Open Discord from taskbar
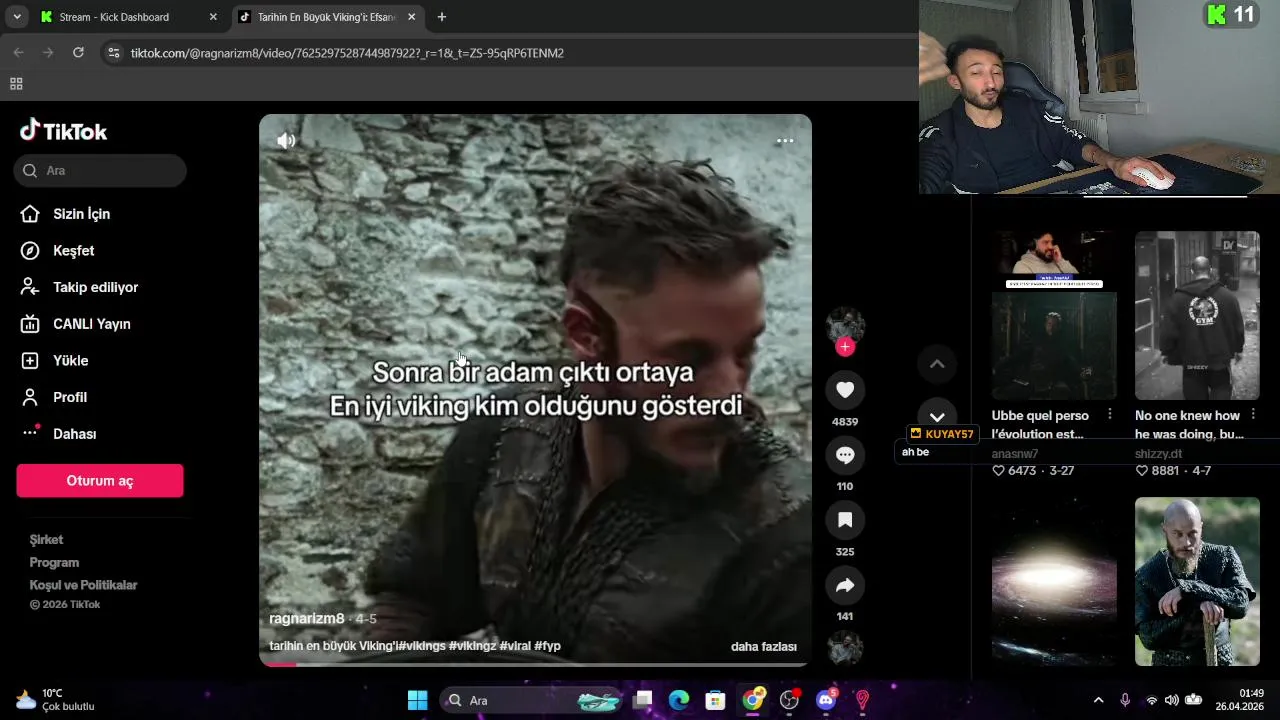Viewport: 1280px width, 720px height. click(x=826, y=700)
